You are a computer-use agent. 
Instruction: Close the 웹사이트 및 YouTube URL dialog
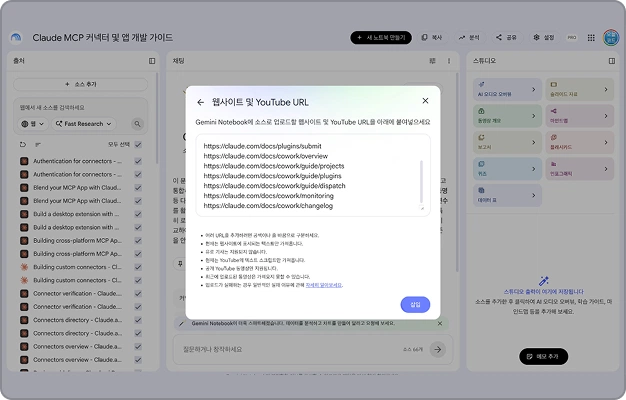[x=425, y=101]
